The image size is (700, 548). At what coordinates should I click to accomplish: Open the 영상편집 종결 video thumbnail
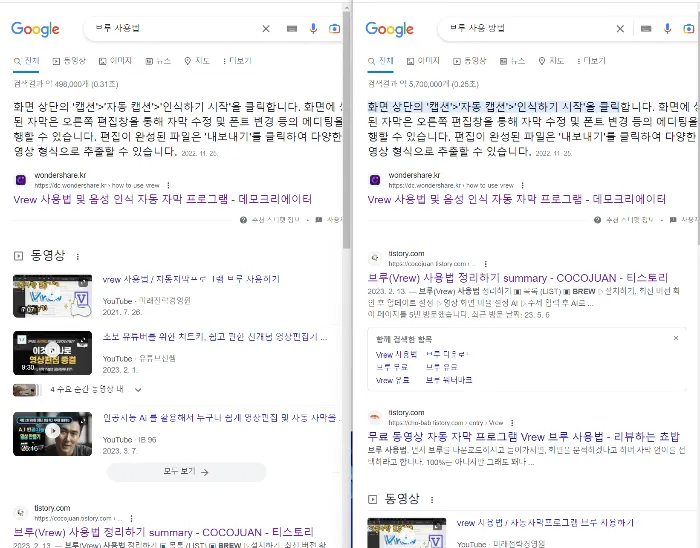point(52,353)
